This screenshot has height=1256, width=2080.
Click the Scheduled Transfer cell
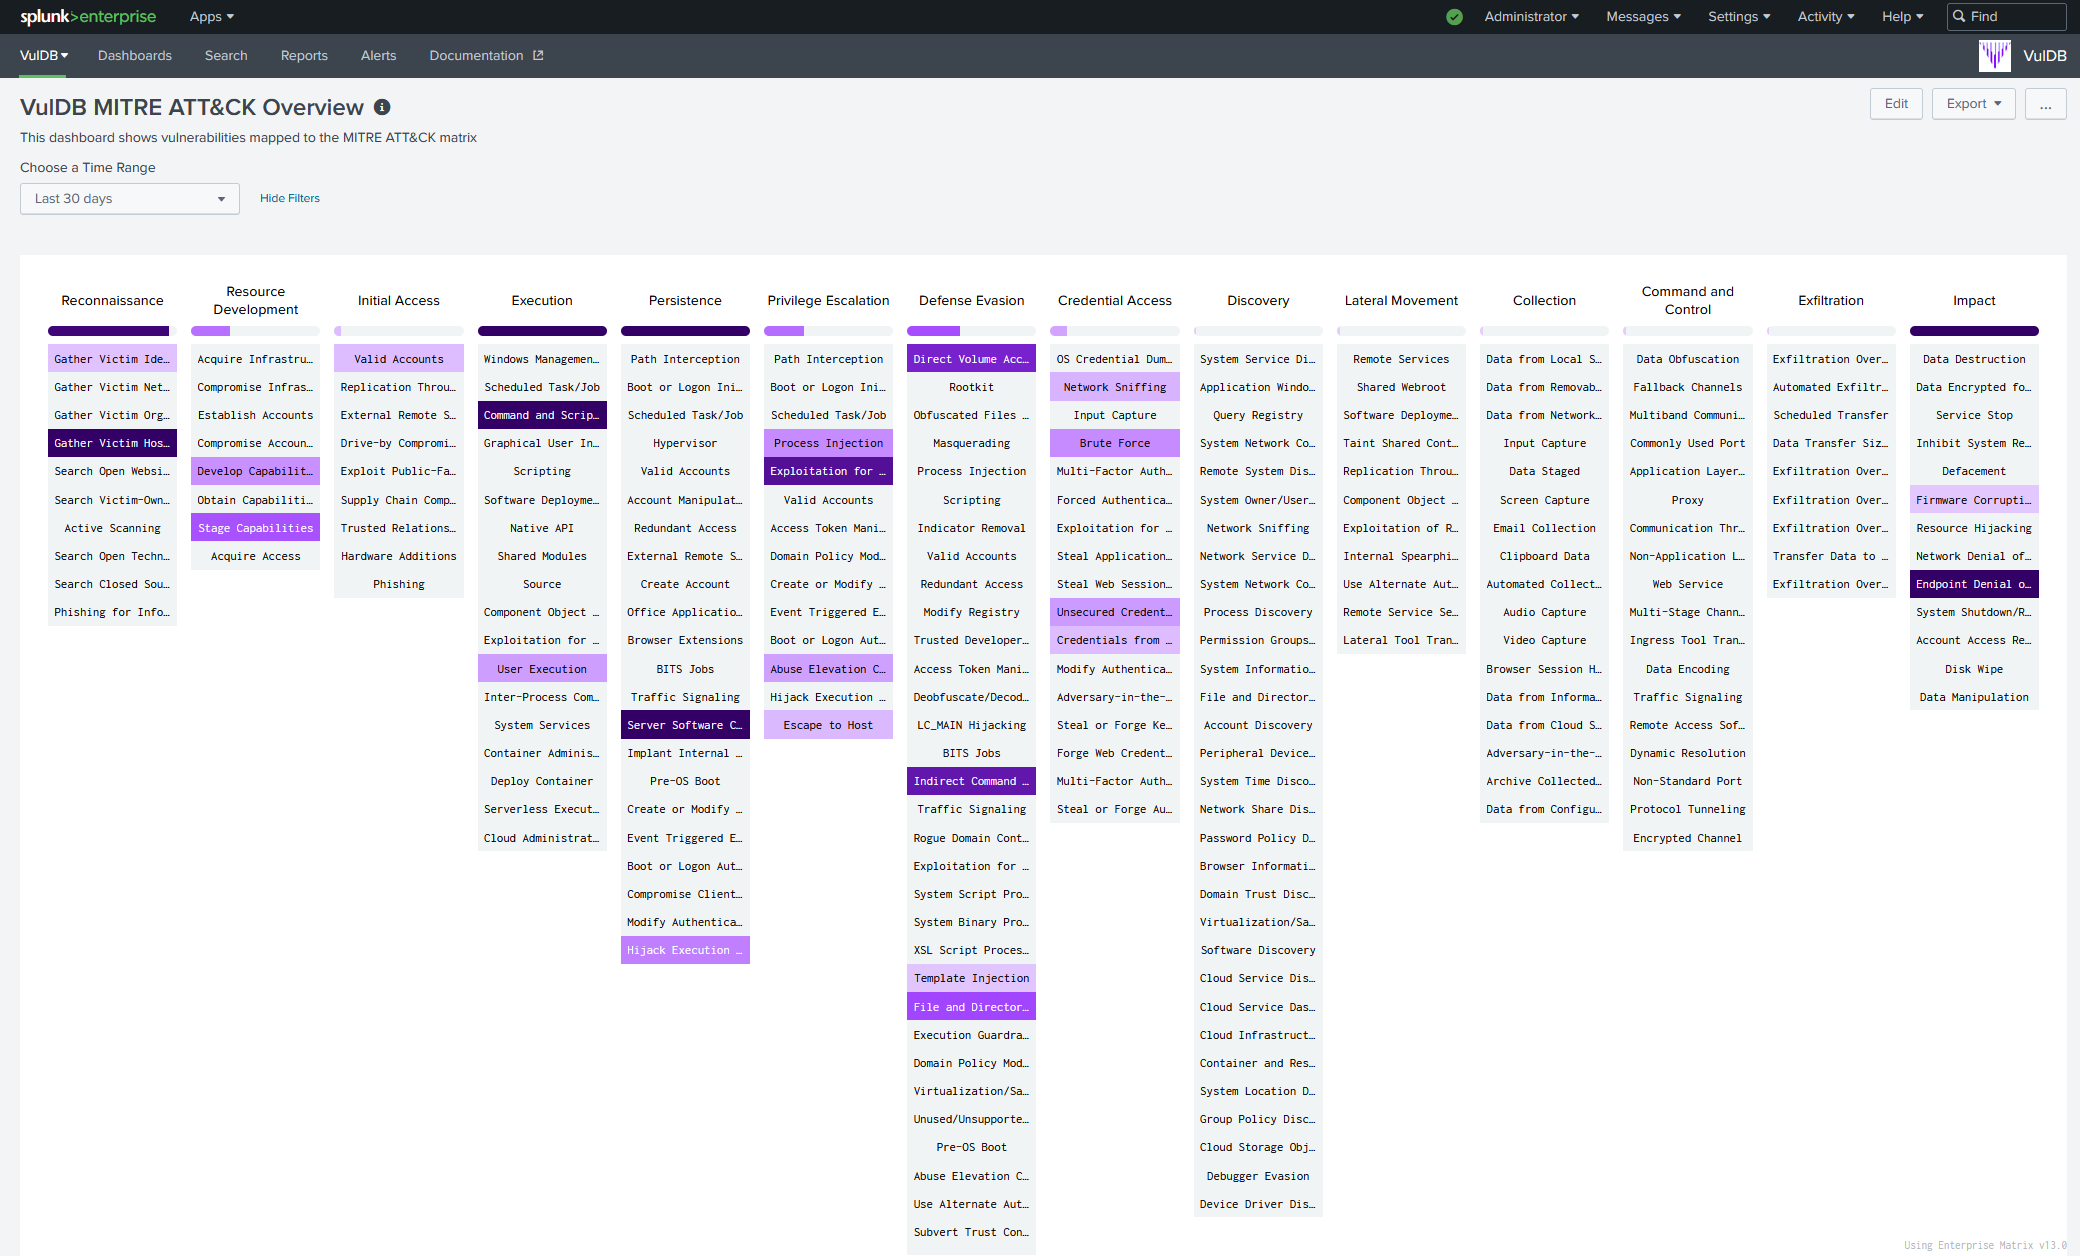[1831, 415]
